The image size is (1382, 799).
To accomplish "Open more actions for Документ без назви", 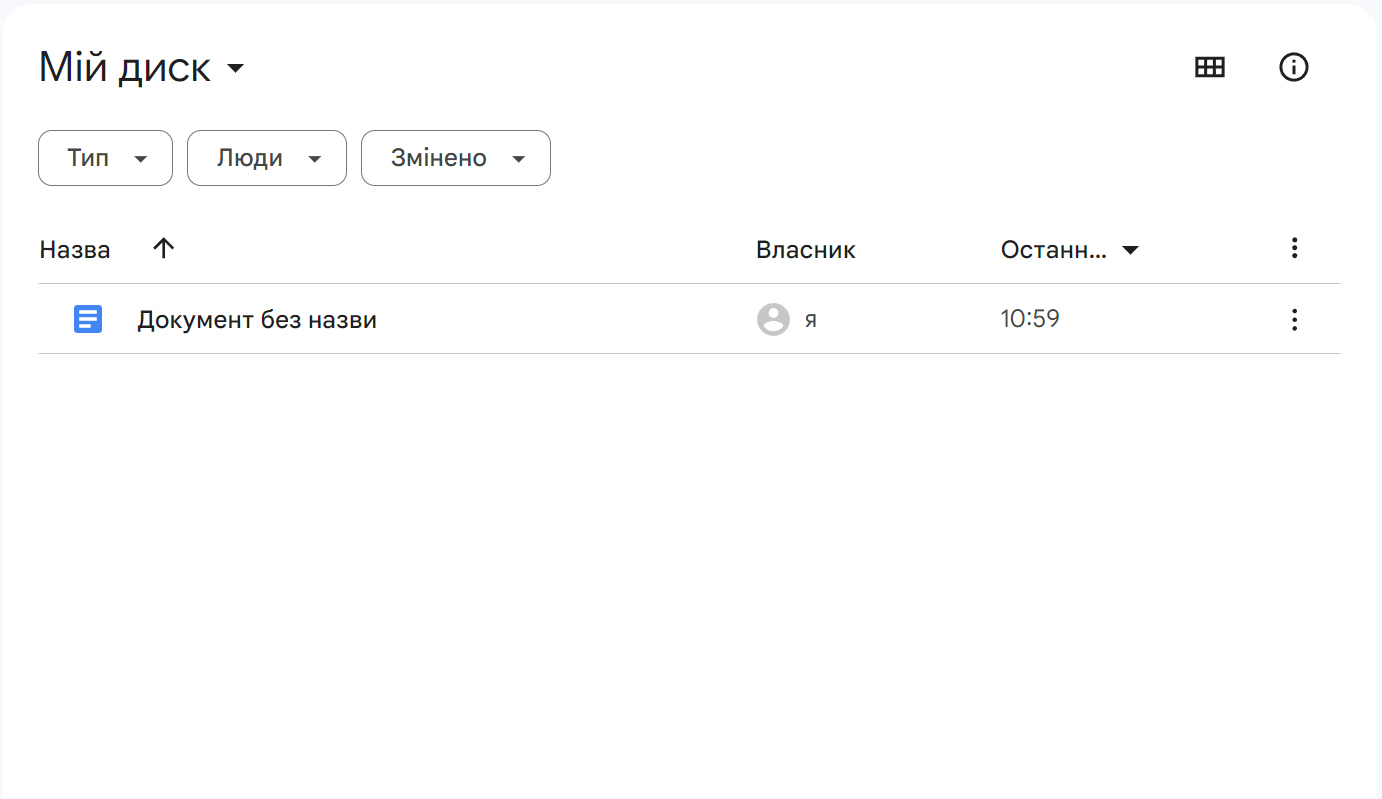I will click(1294, 320).
